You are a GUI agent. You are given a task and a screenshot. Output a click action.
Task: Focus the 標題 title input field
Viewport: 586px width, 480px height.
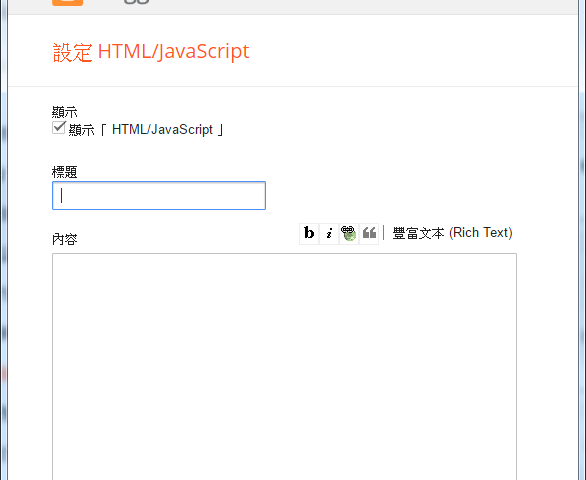tap(159, 196)
